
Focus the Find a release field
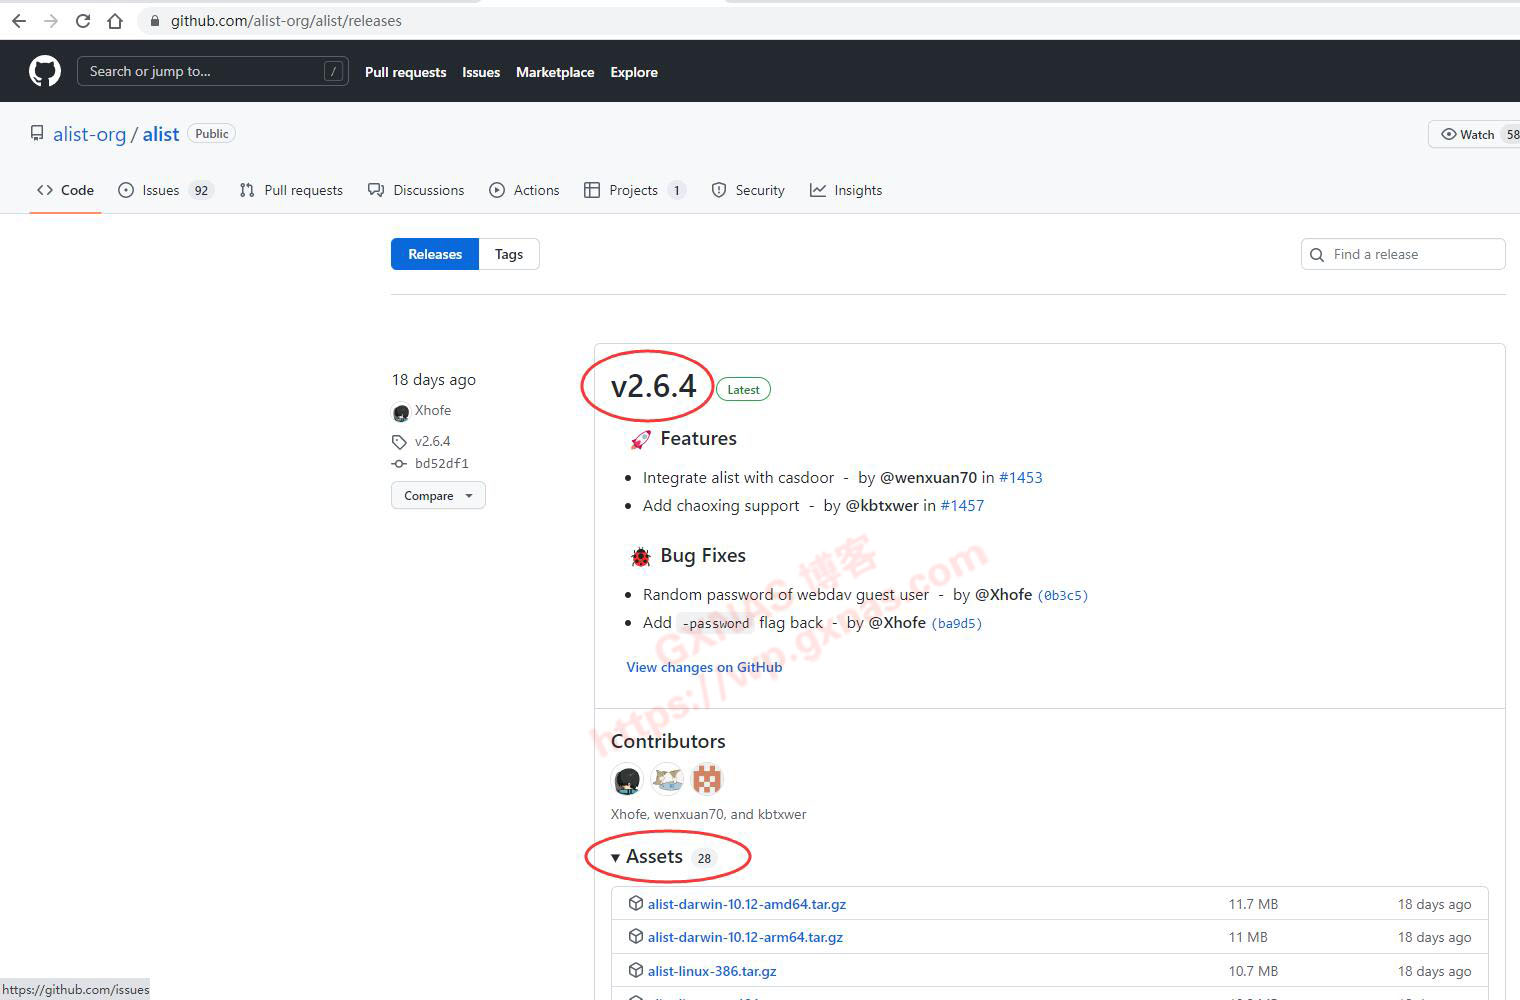1410,254
